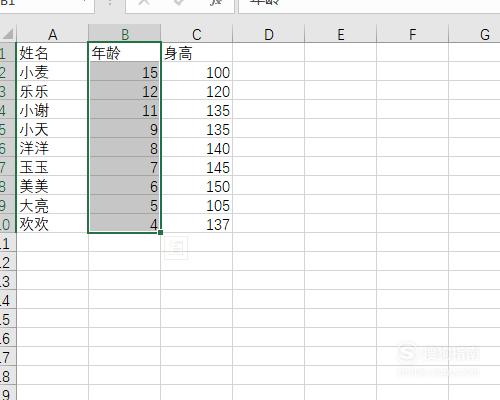
Task: Select the row 7 header
Action: coord(7,167)
